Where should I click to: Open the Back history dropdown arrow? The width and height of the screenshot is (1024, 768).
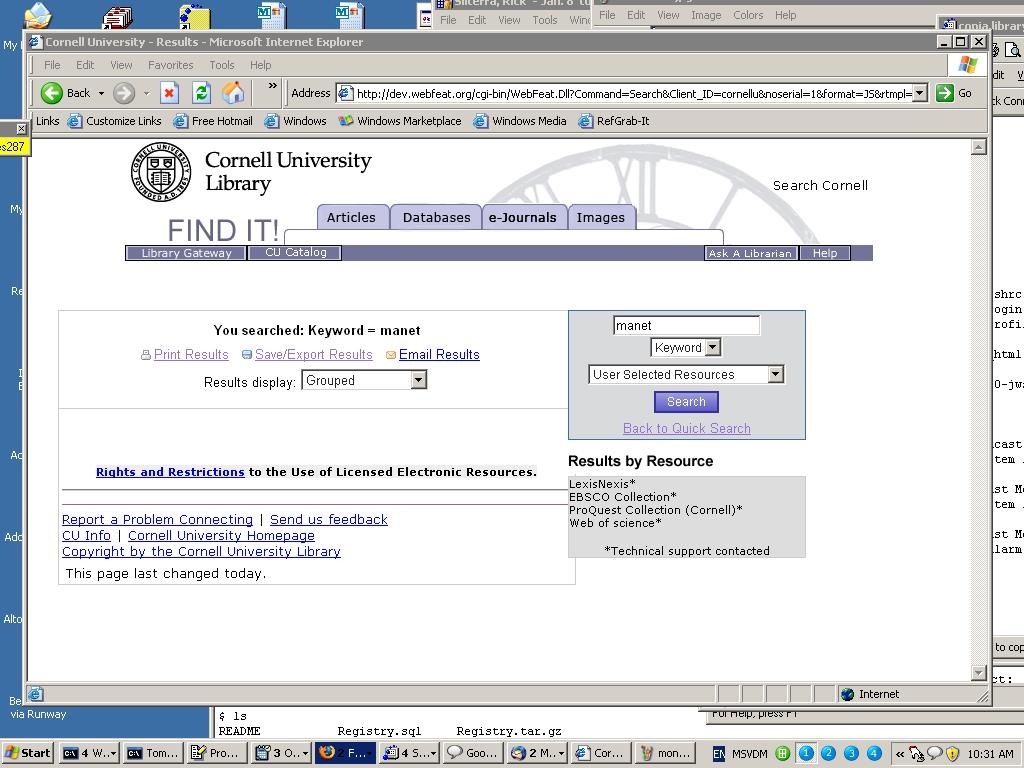[101, 93]
